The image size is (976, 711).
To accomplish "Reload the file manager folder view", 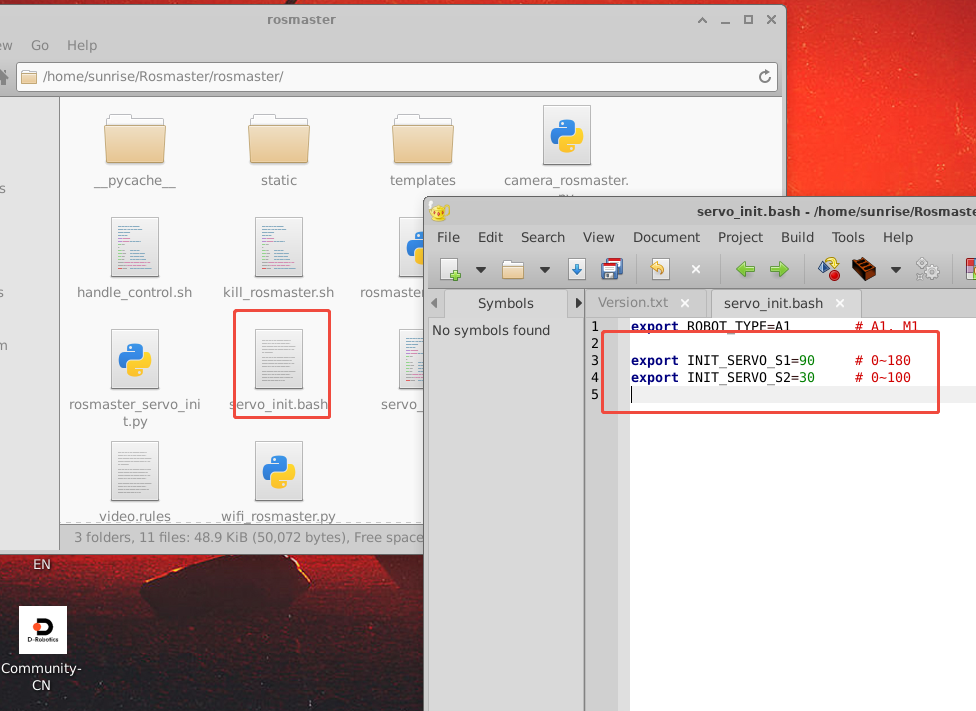I will [x=765, y=76].
